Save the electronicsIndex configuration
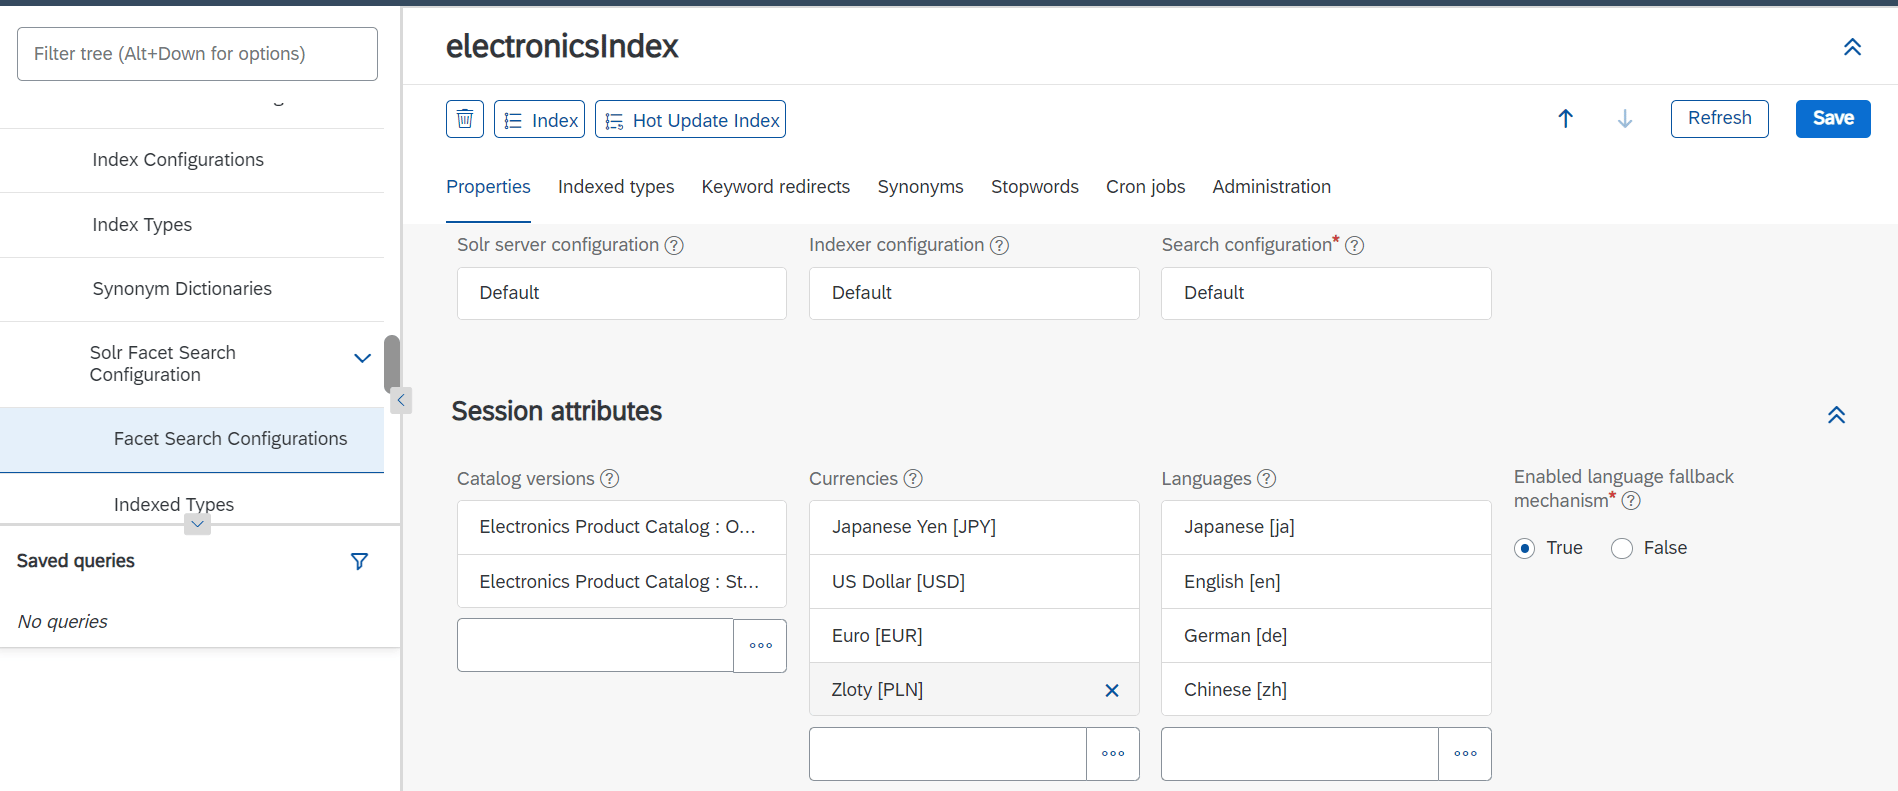 point(1833,119)
